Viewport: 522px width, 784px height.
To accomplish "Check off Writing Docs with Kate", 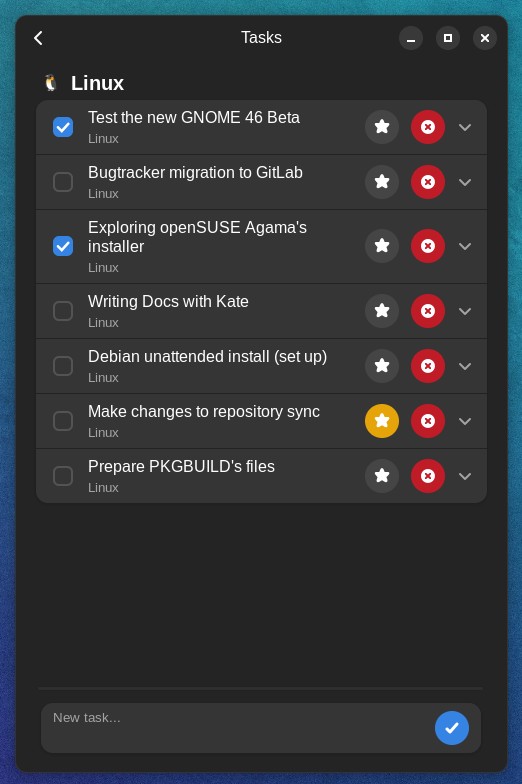I will coord(63,311).
